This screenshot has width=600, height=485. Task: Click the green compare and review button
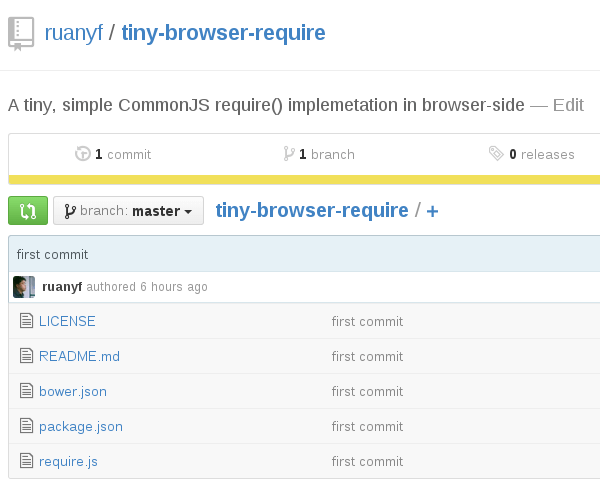pyautogui.click(x=28, y=211)
